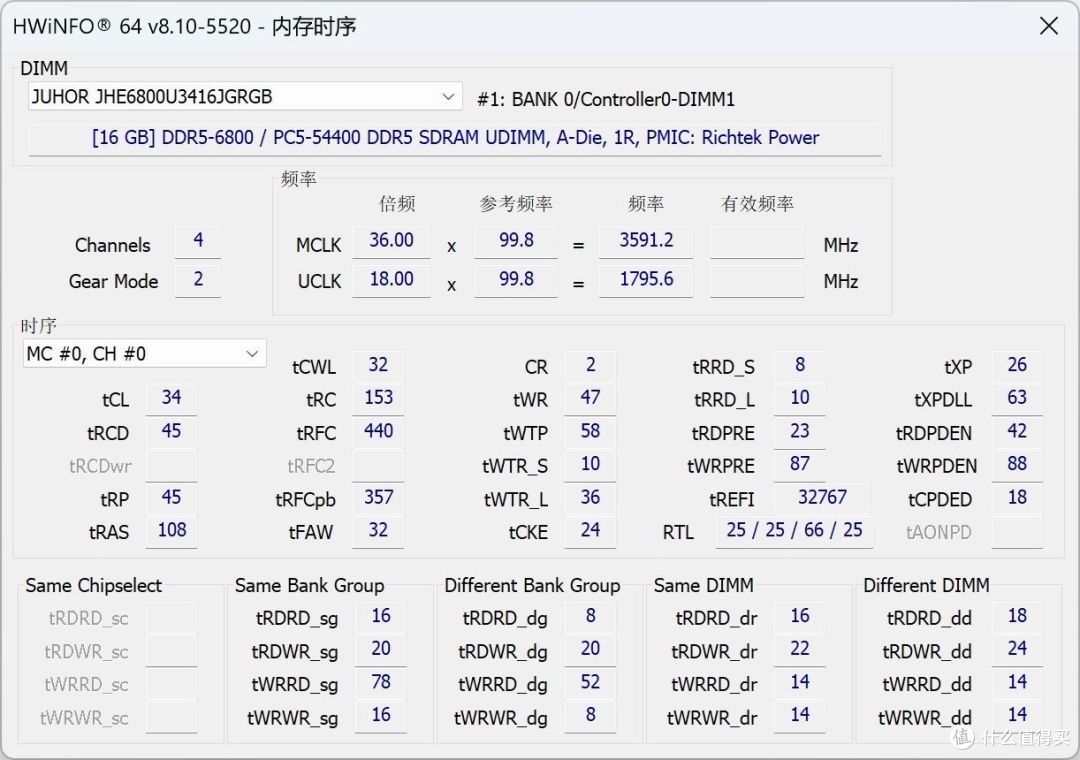Click the tRCD value 45
This screenshot has width=1080, height=760.
tap(172, 432)
